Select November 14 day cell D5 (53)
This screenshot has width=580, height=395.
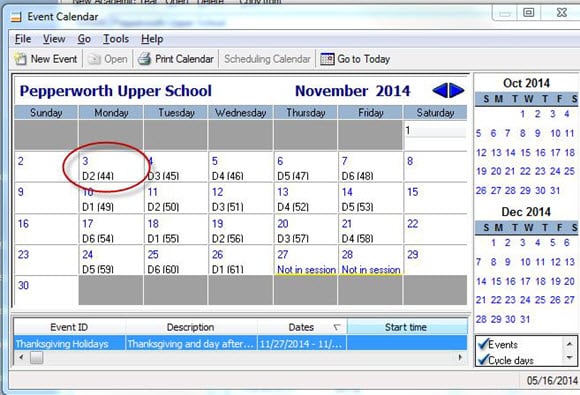(370, 198)
